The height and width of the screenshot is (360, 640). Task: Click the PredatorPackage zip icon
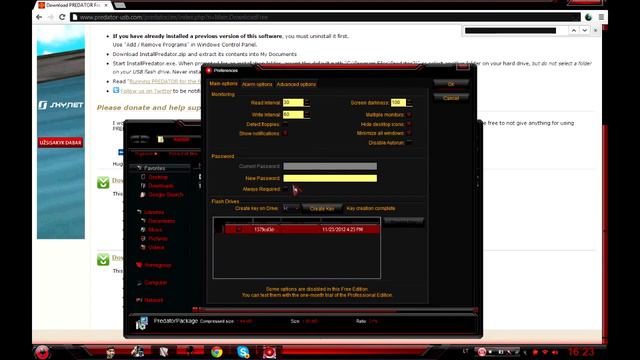142,322
